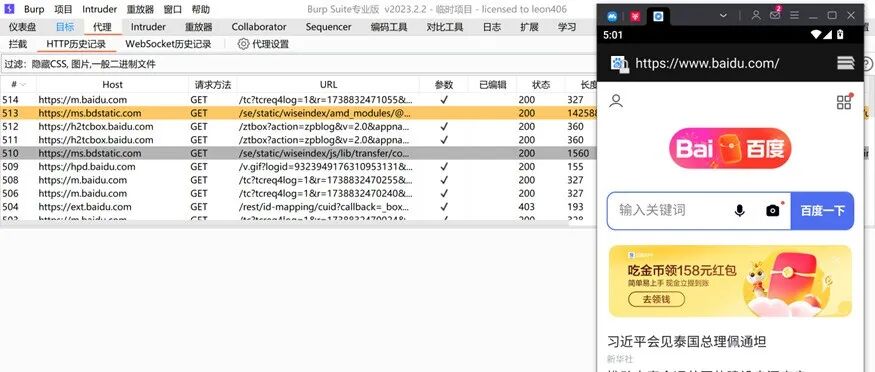Sort by 状态 column header
The width and height of the screenshot is (875, 372).
click(x=541, y=85)
